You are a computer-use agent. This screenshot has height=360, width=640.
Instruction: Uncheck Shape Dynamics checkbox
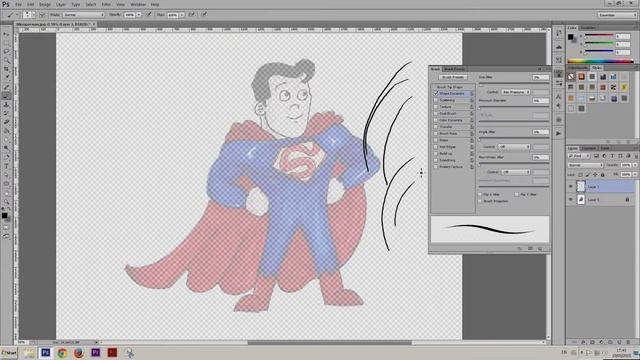[x=436, y=93]
